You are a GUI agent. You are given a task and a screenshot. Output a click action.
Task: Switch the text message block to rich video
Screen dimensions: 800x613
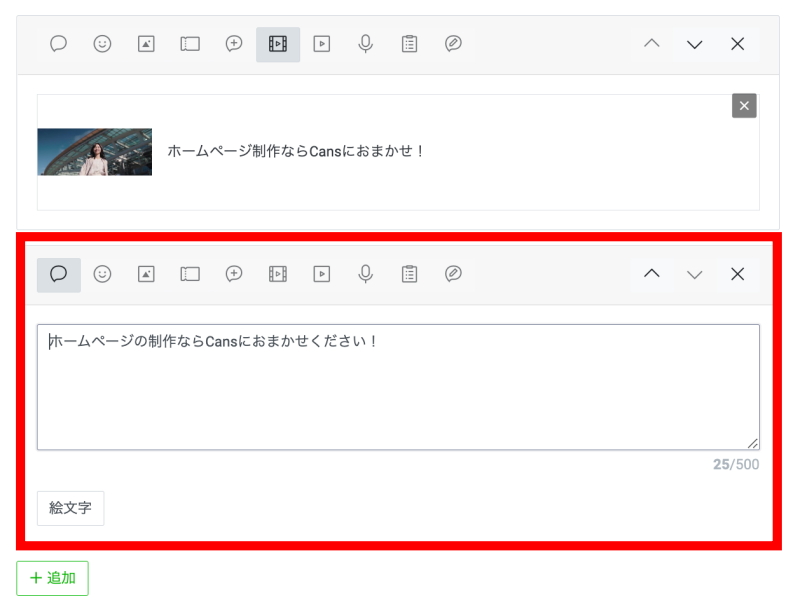[278, 274]
